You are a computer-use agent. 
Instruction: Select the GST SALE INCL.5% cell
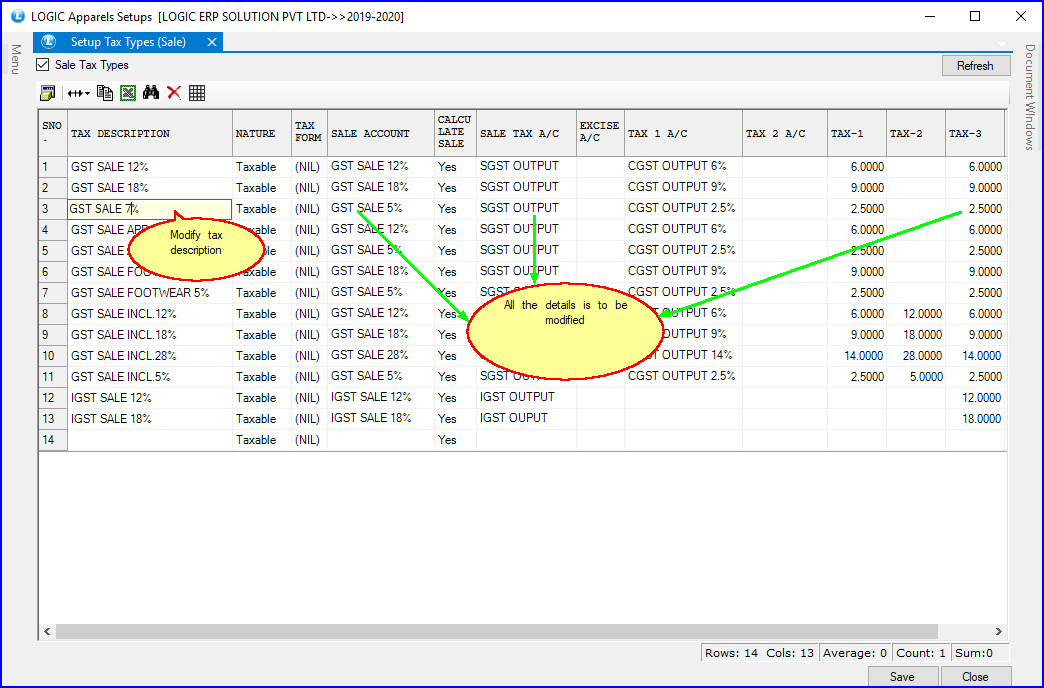(x=150, y=376)
